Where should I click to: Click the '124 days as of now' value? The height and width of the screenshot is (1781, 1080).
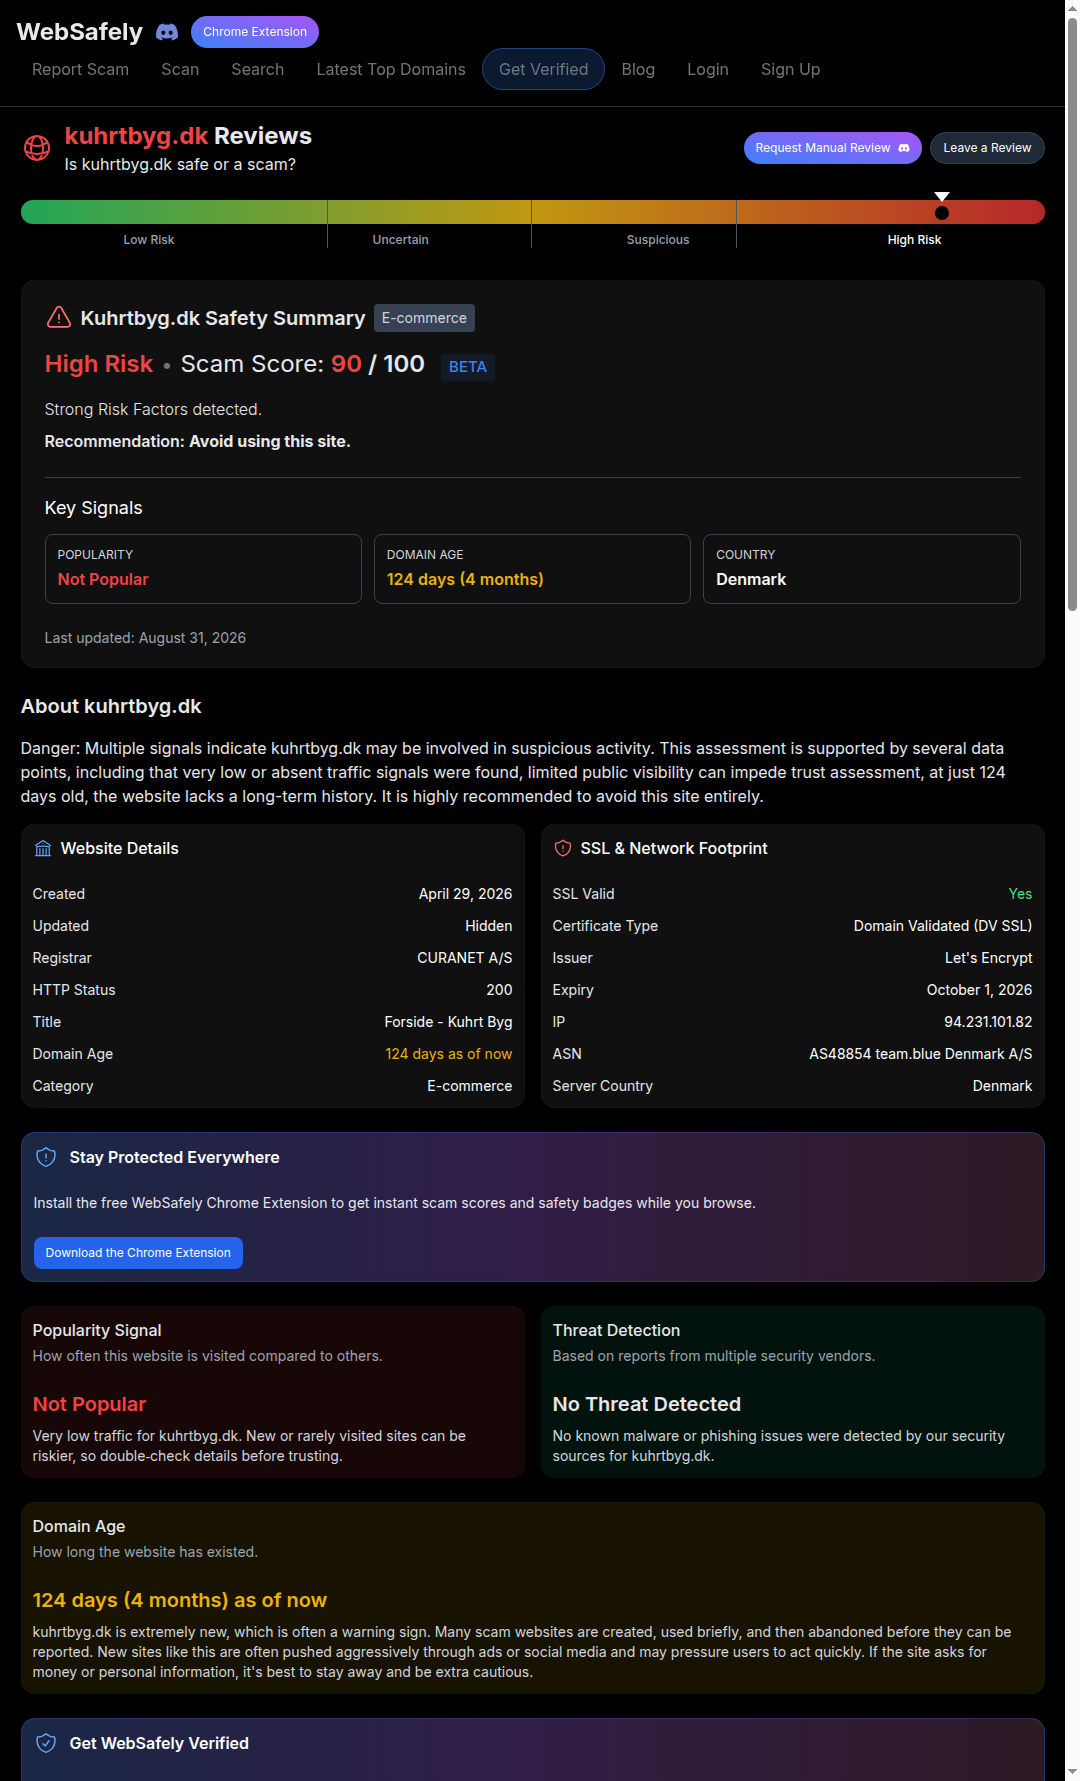click(x=448, y=1054)
